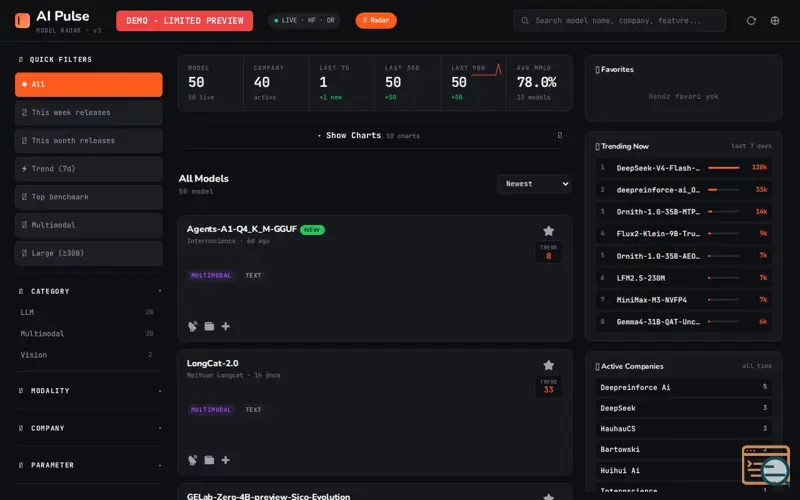Select DeepSeek in Active Companies
Viewport: 800px width, 500px height.
(684, 408)
